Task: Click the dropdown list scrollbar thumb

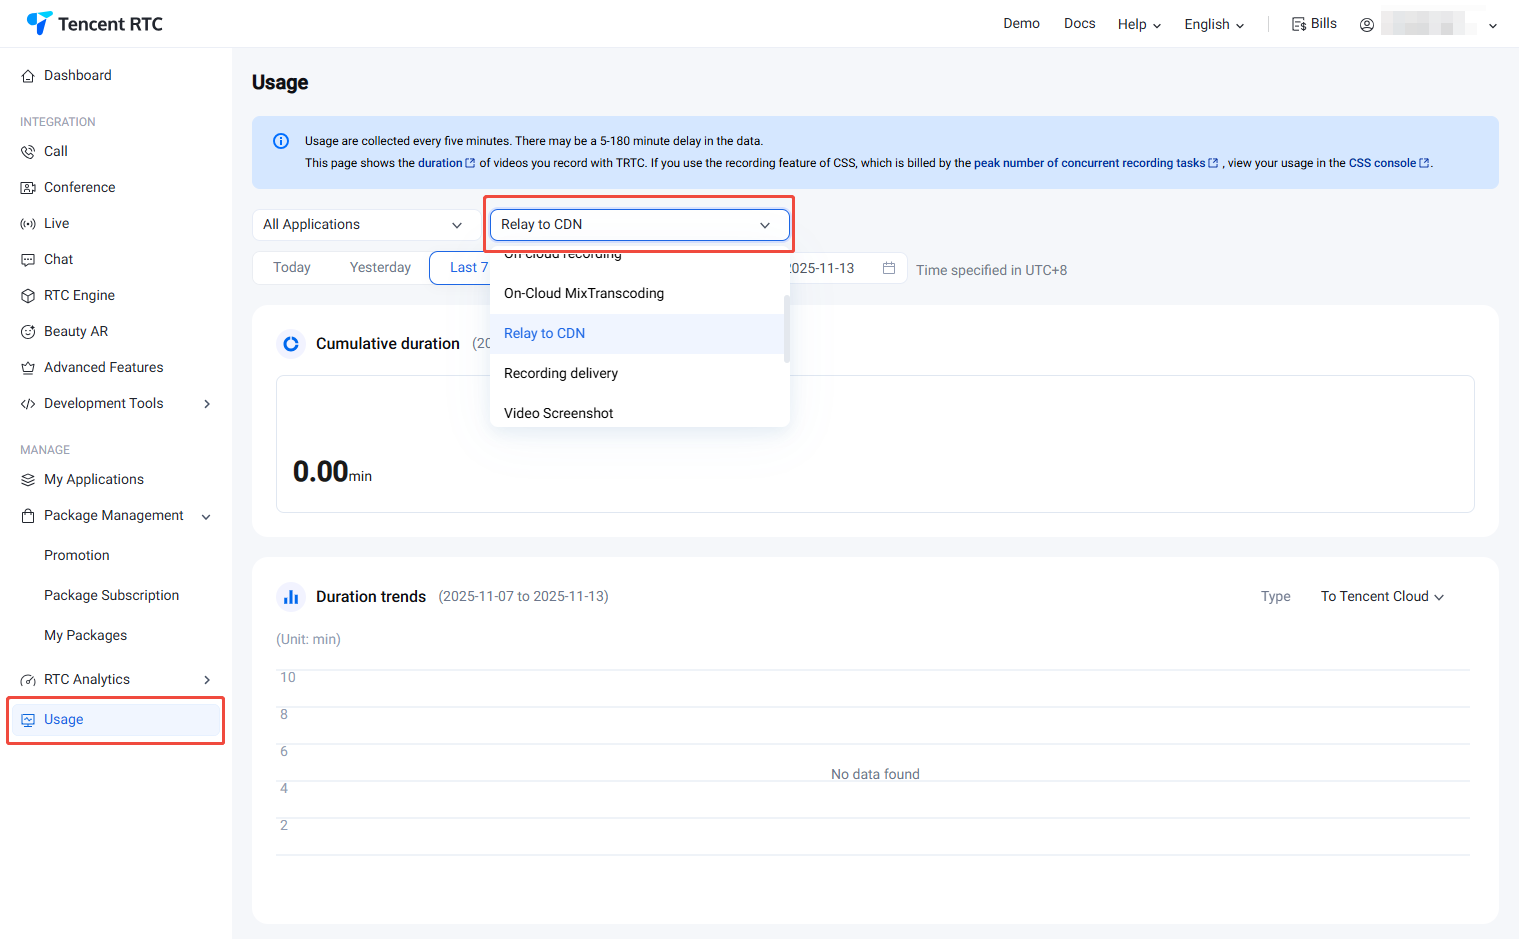Action: tap(787, 328)
